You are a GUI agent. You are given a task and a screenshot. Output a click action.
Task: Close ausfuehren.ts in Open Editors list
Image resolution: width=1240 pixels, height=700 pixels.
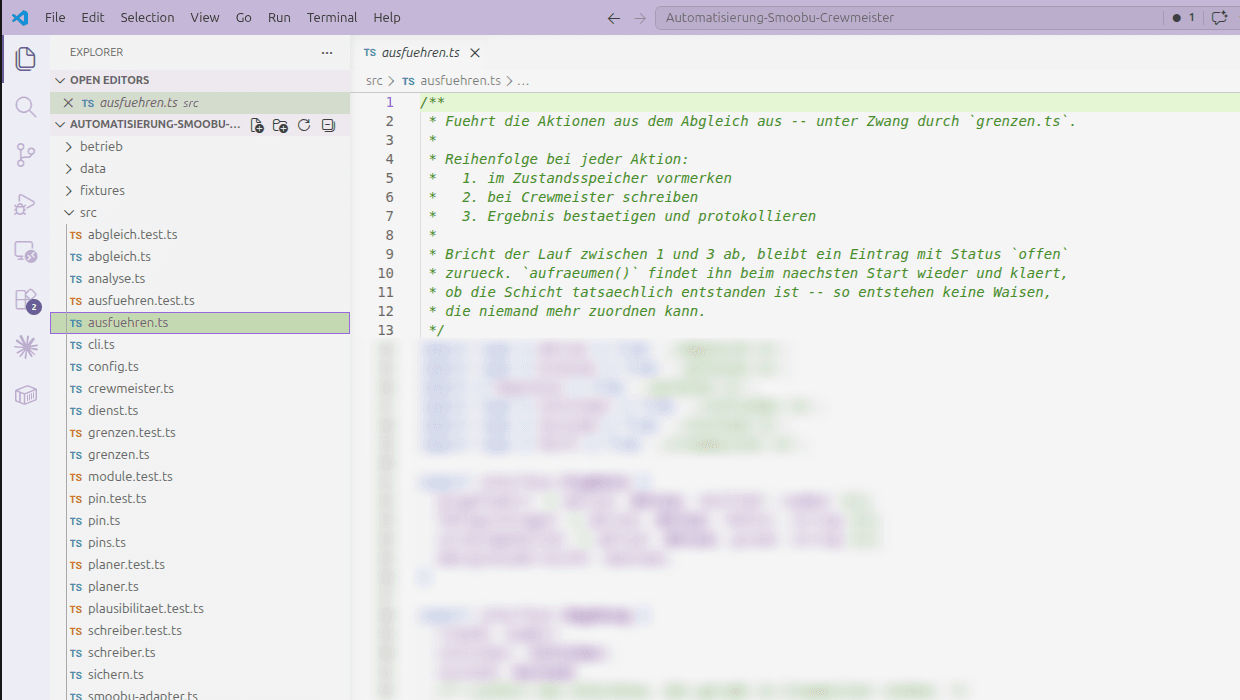68,103
